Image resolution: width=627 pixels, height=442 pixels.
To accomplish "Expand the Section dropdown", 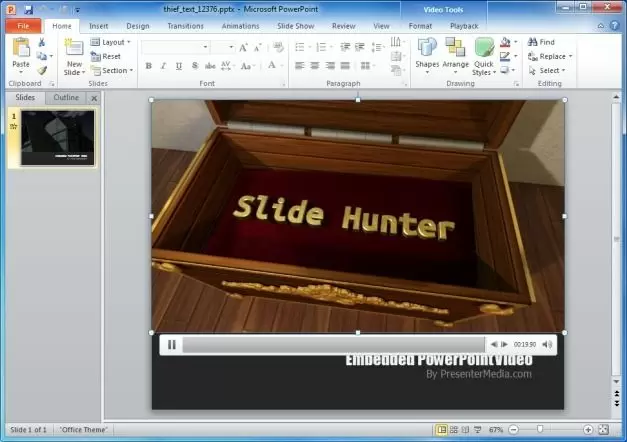I will pyautogui.click(x=111, y=71).
